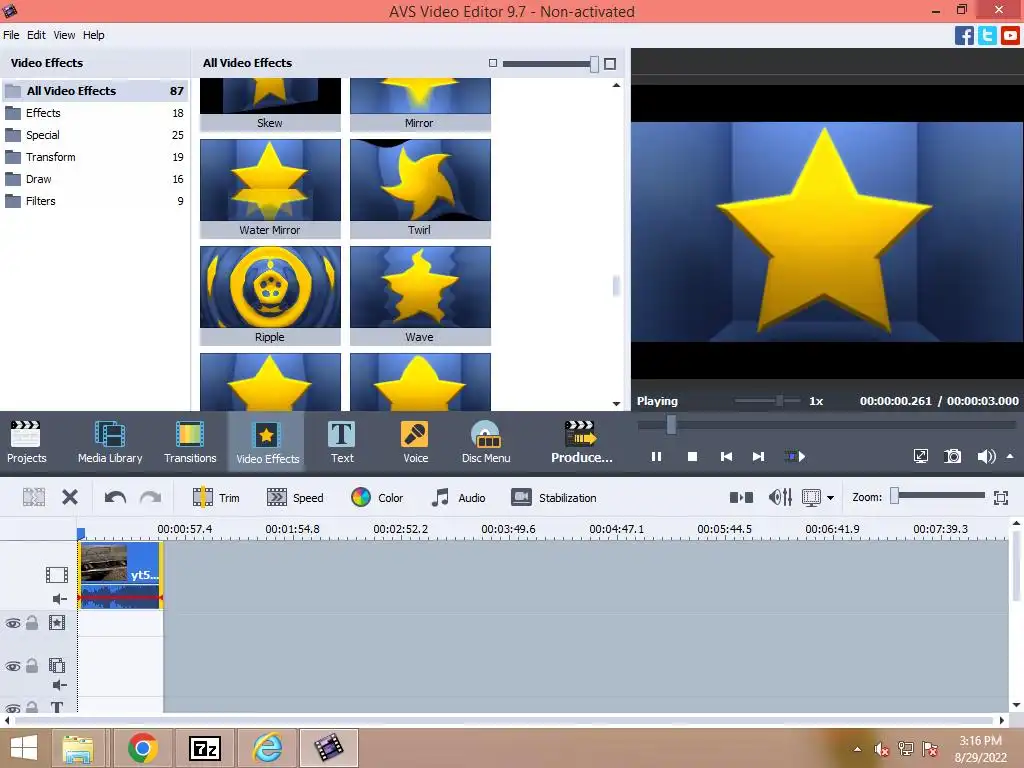Select the yt5 video clip on timeline

click(x=120, y=575)
